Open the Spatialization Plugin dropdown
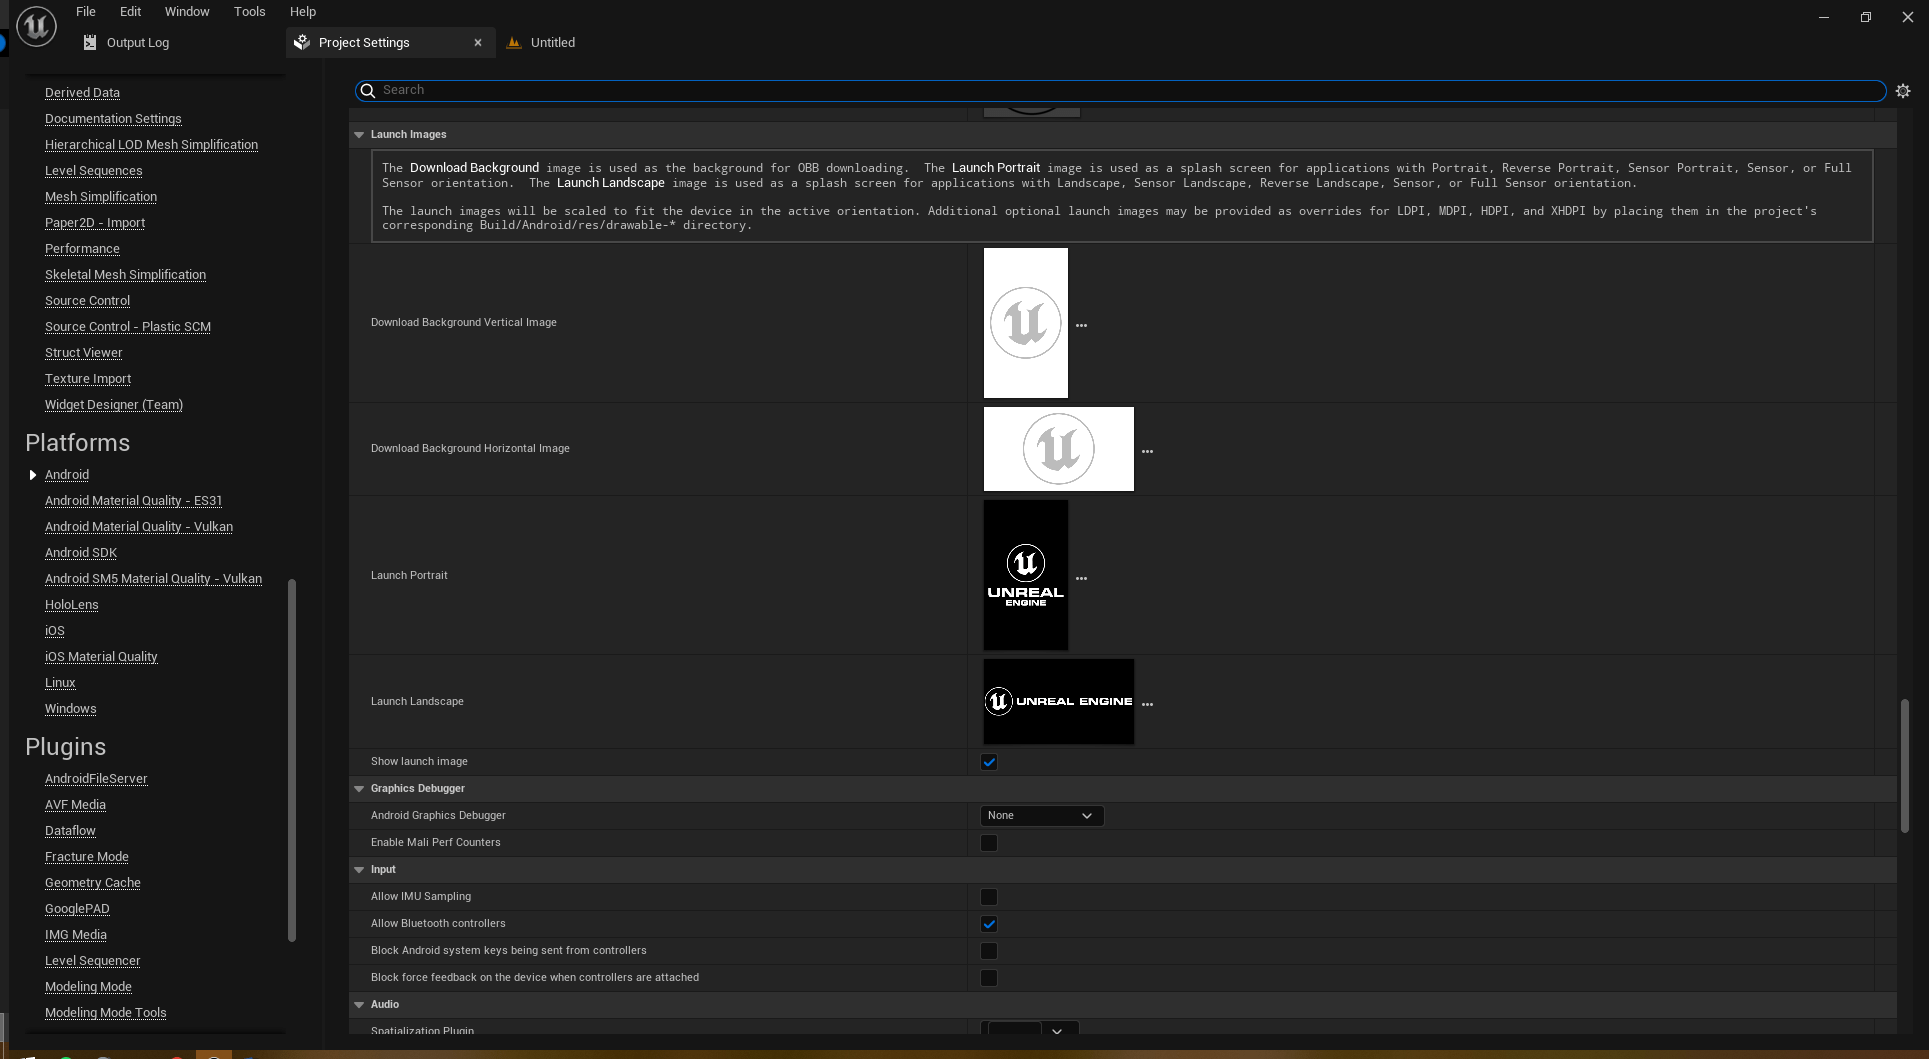Viewport: 1929px width, 1059px height. point(1029,1030)
